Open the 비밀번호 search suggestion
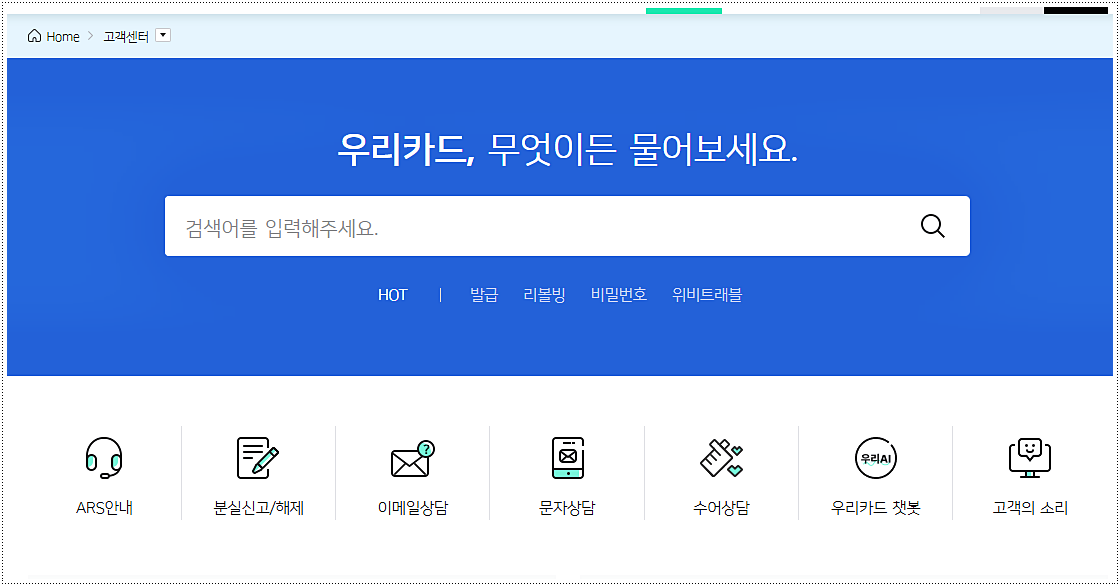The height and width of the screenshot is (586, 1120). tap(617, 294)
